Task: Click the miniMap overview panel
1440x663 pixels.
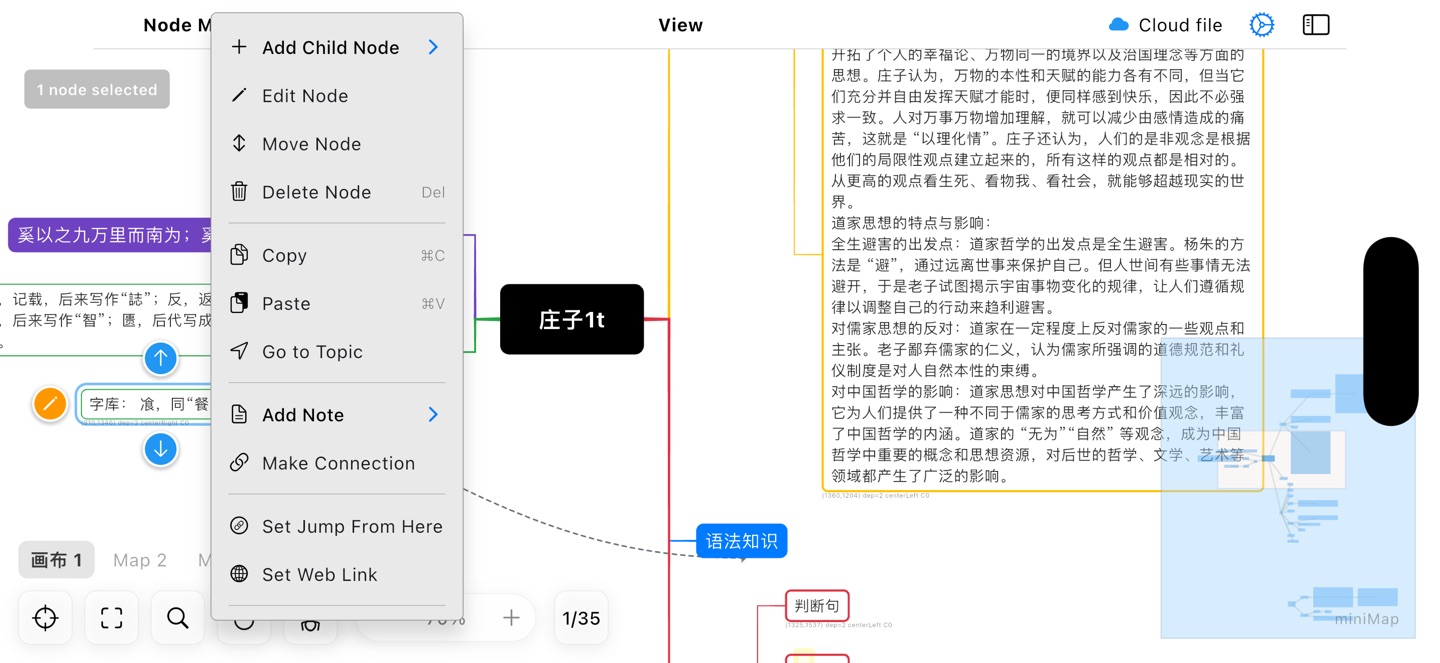Action: pos(1288,488)
